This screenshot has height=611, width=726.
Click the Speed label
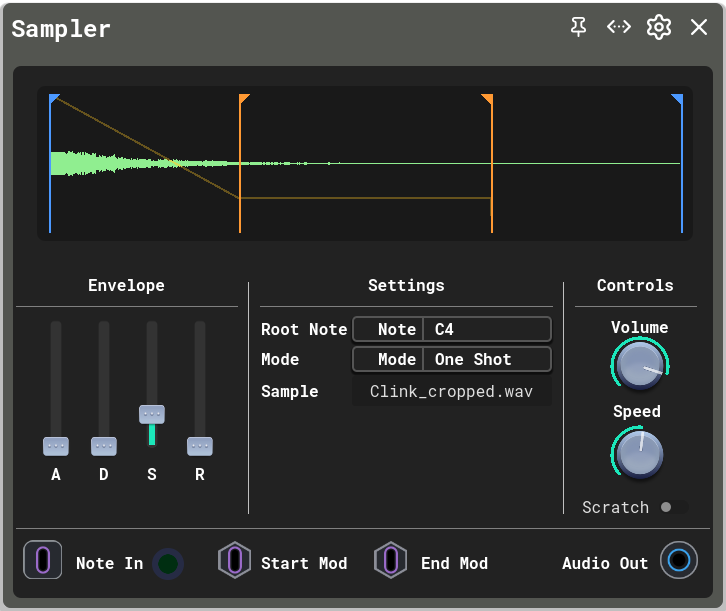[x=637, y=411]
